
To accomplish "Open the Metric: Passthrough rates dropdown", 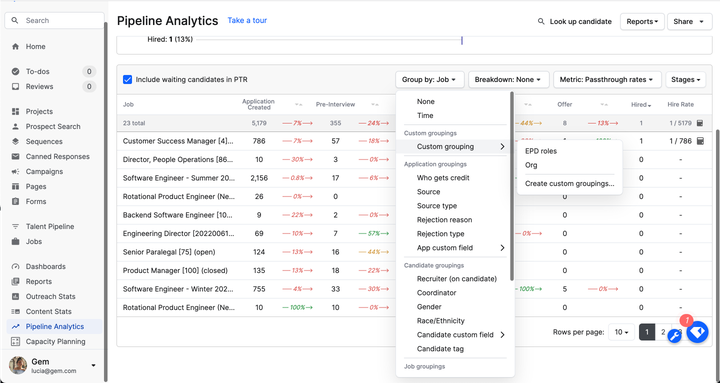I will point(607,79).
